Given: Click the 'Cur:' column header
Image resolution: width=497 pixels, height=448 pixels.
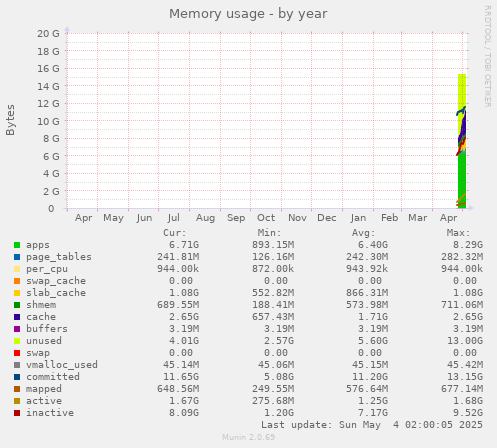Looking at the screenshot, I should pyautogui.click(x=175, y=233).
